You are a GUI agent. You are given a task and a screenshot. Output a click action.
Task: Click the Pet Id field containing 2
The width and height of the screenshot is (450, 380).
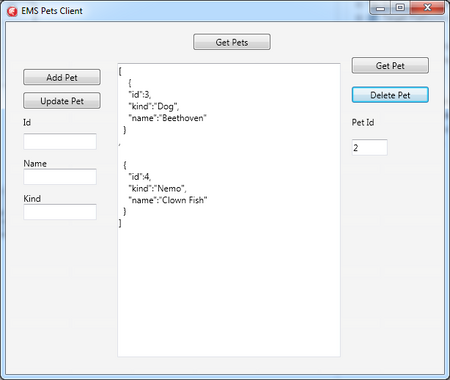pos(370,147)
